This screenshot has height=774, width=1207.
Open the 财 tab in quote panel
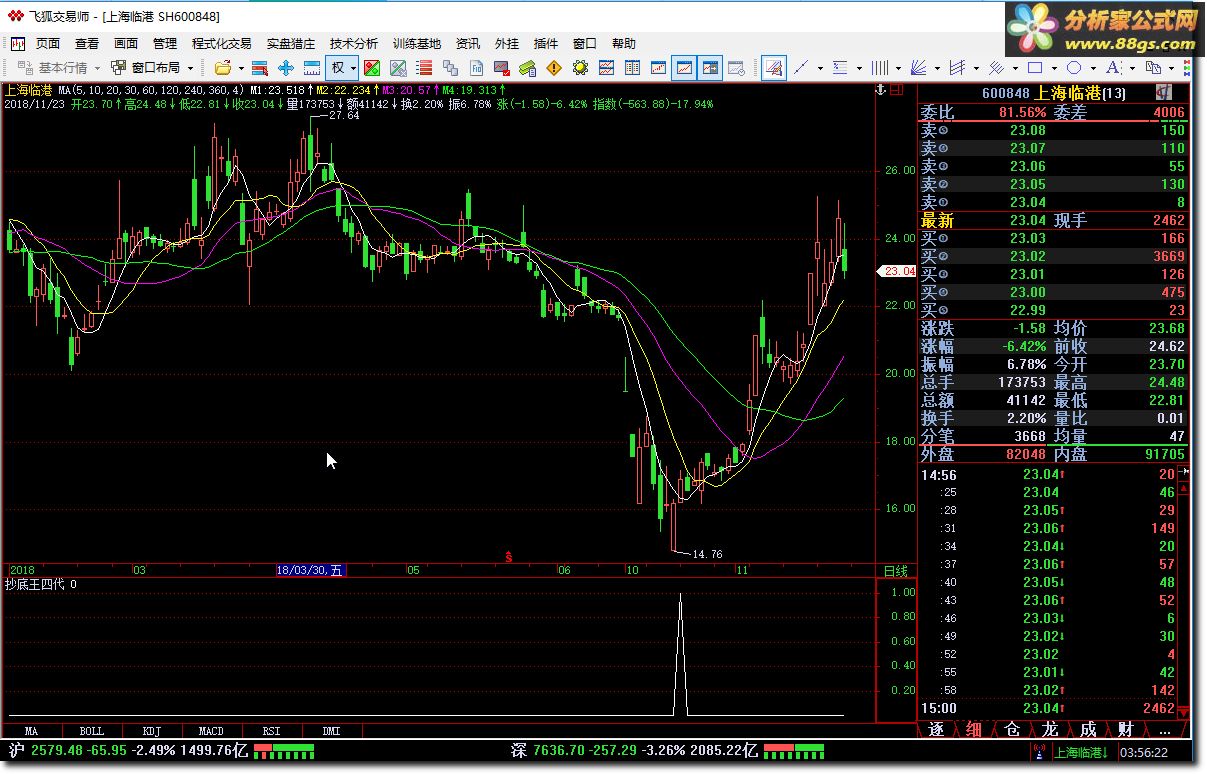[x=1126, y=730]
